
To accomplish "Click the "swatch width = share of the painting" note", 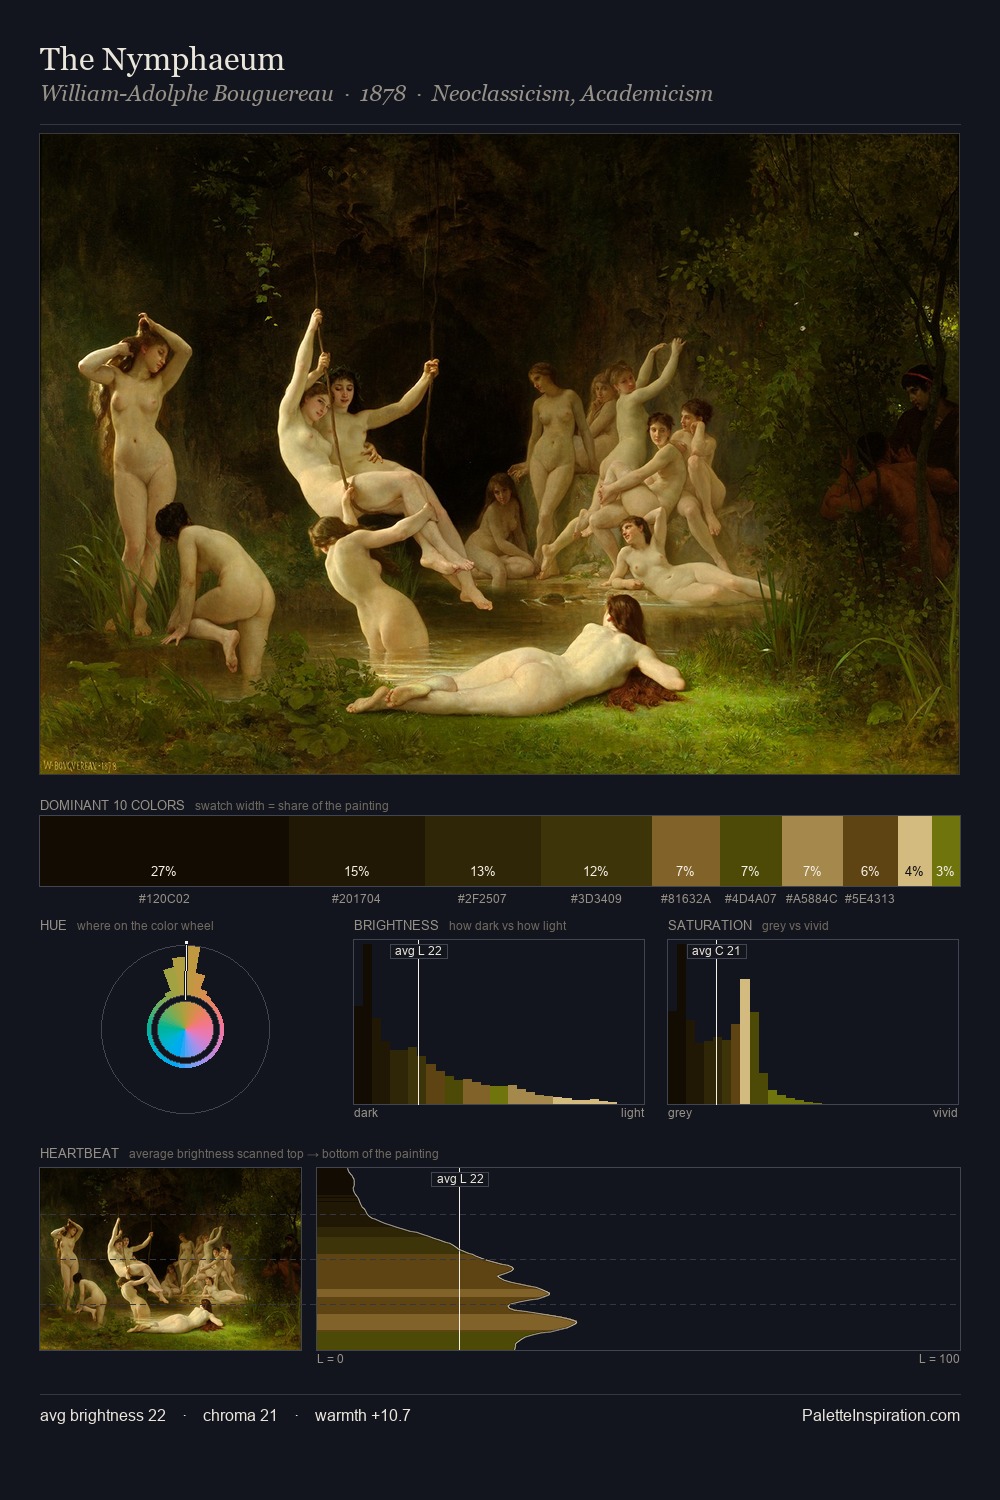I will click(x=292, y=806).
